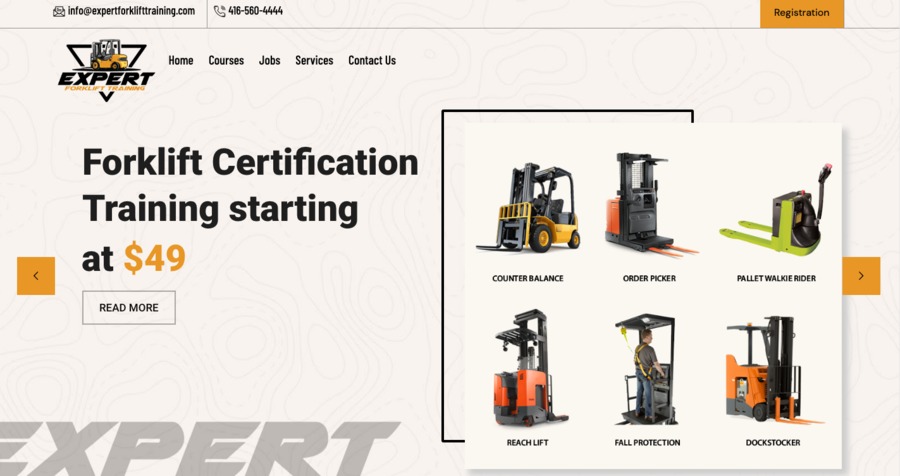Click the email envelope icon
Image resolution: width=900 pixels, height=476 pixels.
point(59,11)
